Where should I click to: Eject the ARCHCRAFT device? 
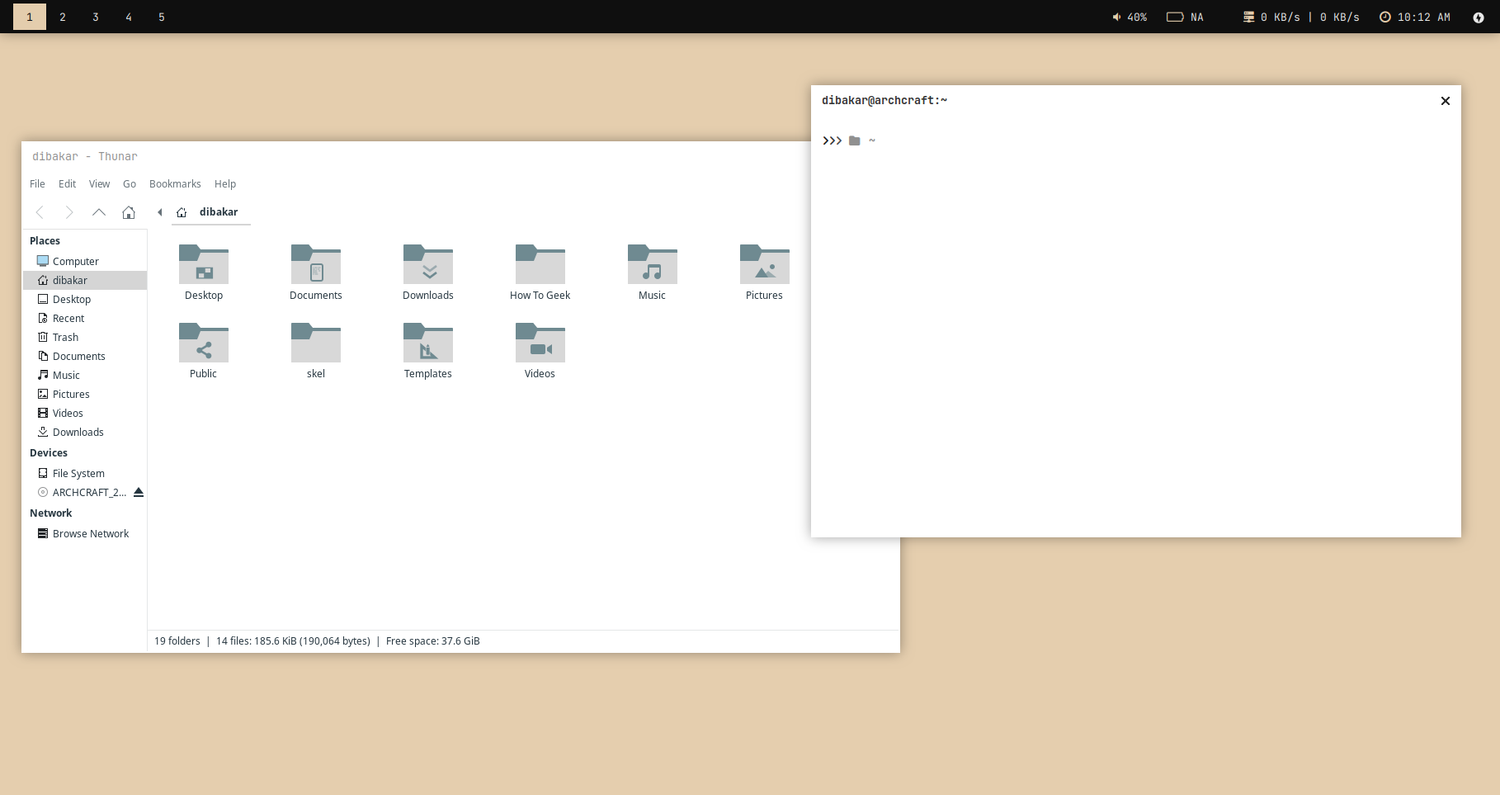click(x=139, y=492)
